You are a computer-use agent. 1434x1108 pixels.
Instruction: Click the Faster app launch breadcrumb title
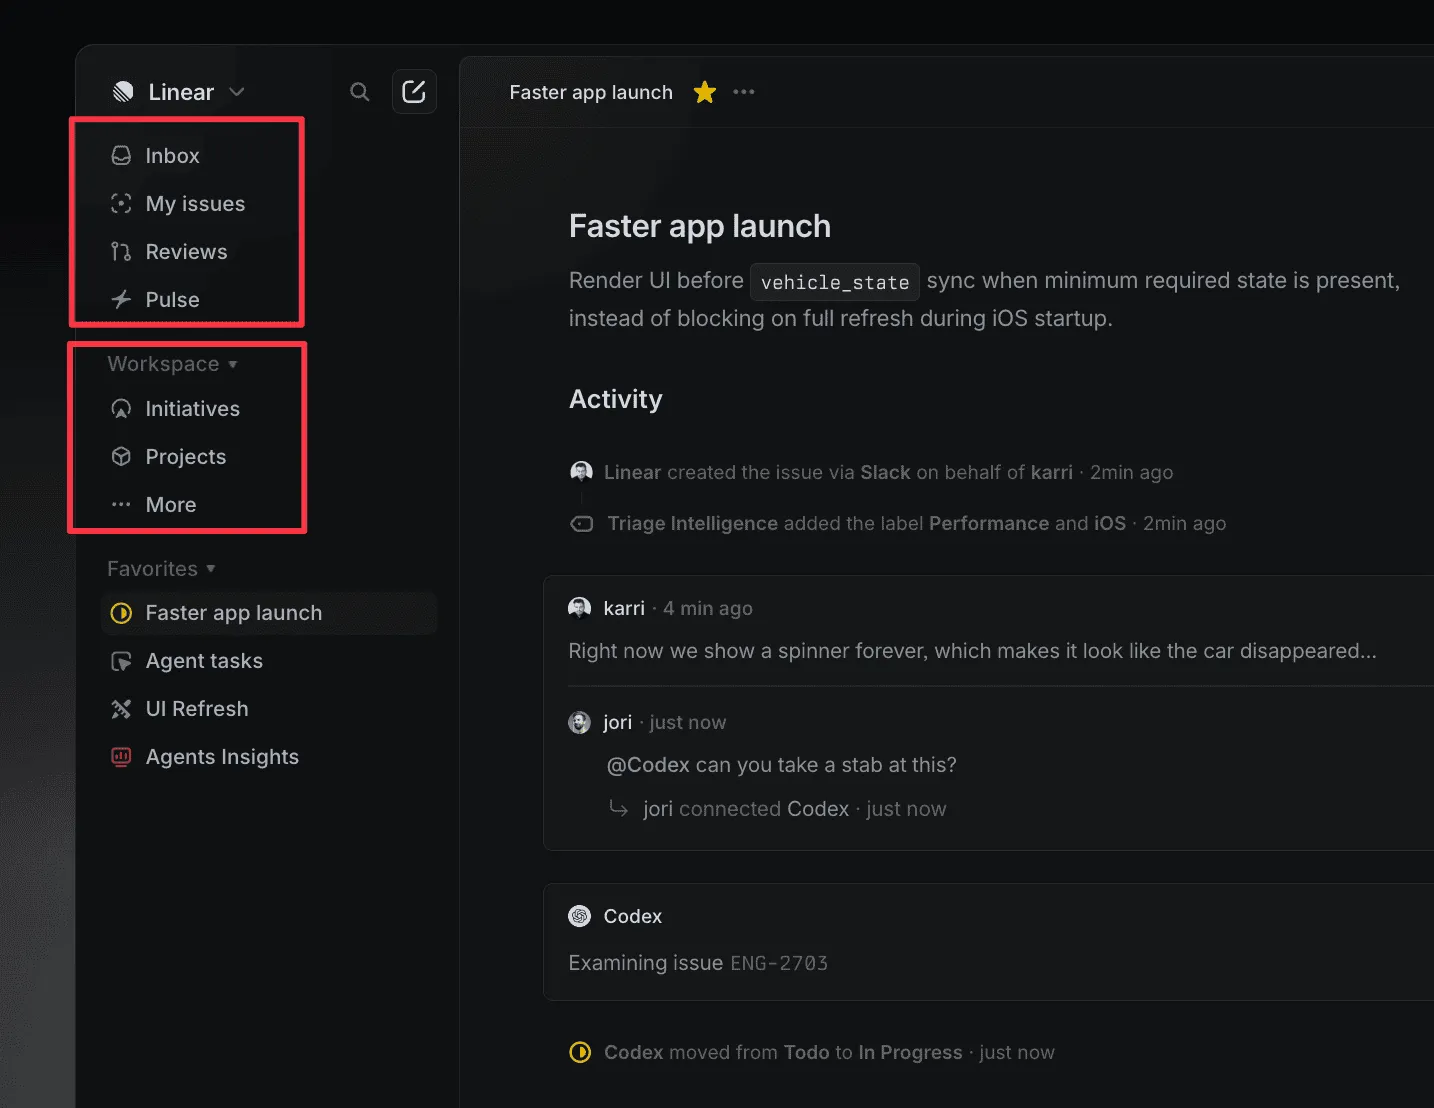pos(591,92)
